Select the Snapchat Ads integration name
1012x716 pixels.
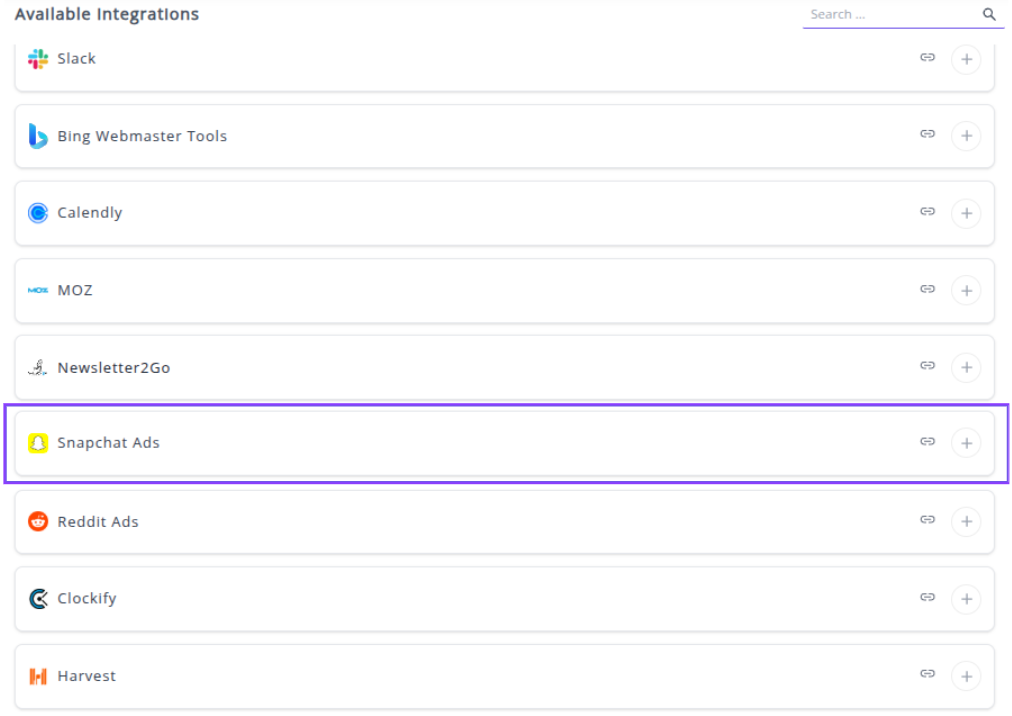click(108, 443)
